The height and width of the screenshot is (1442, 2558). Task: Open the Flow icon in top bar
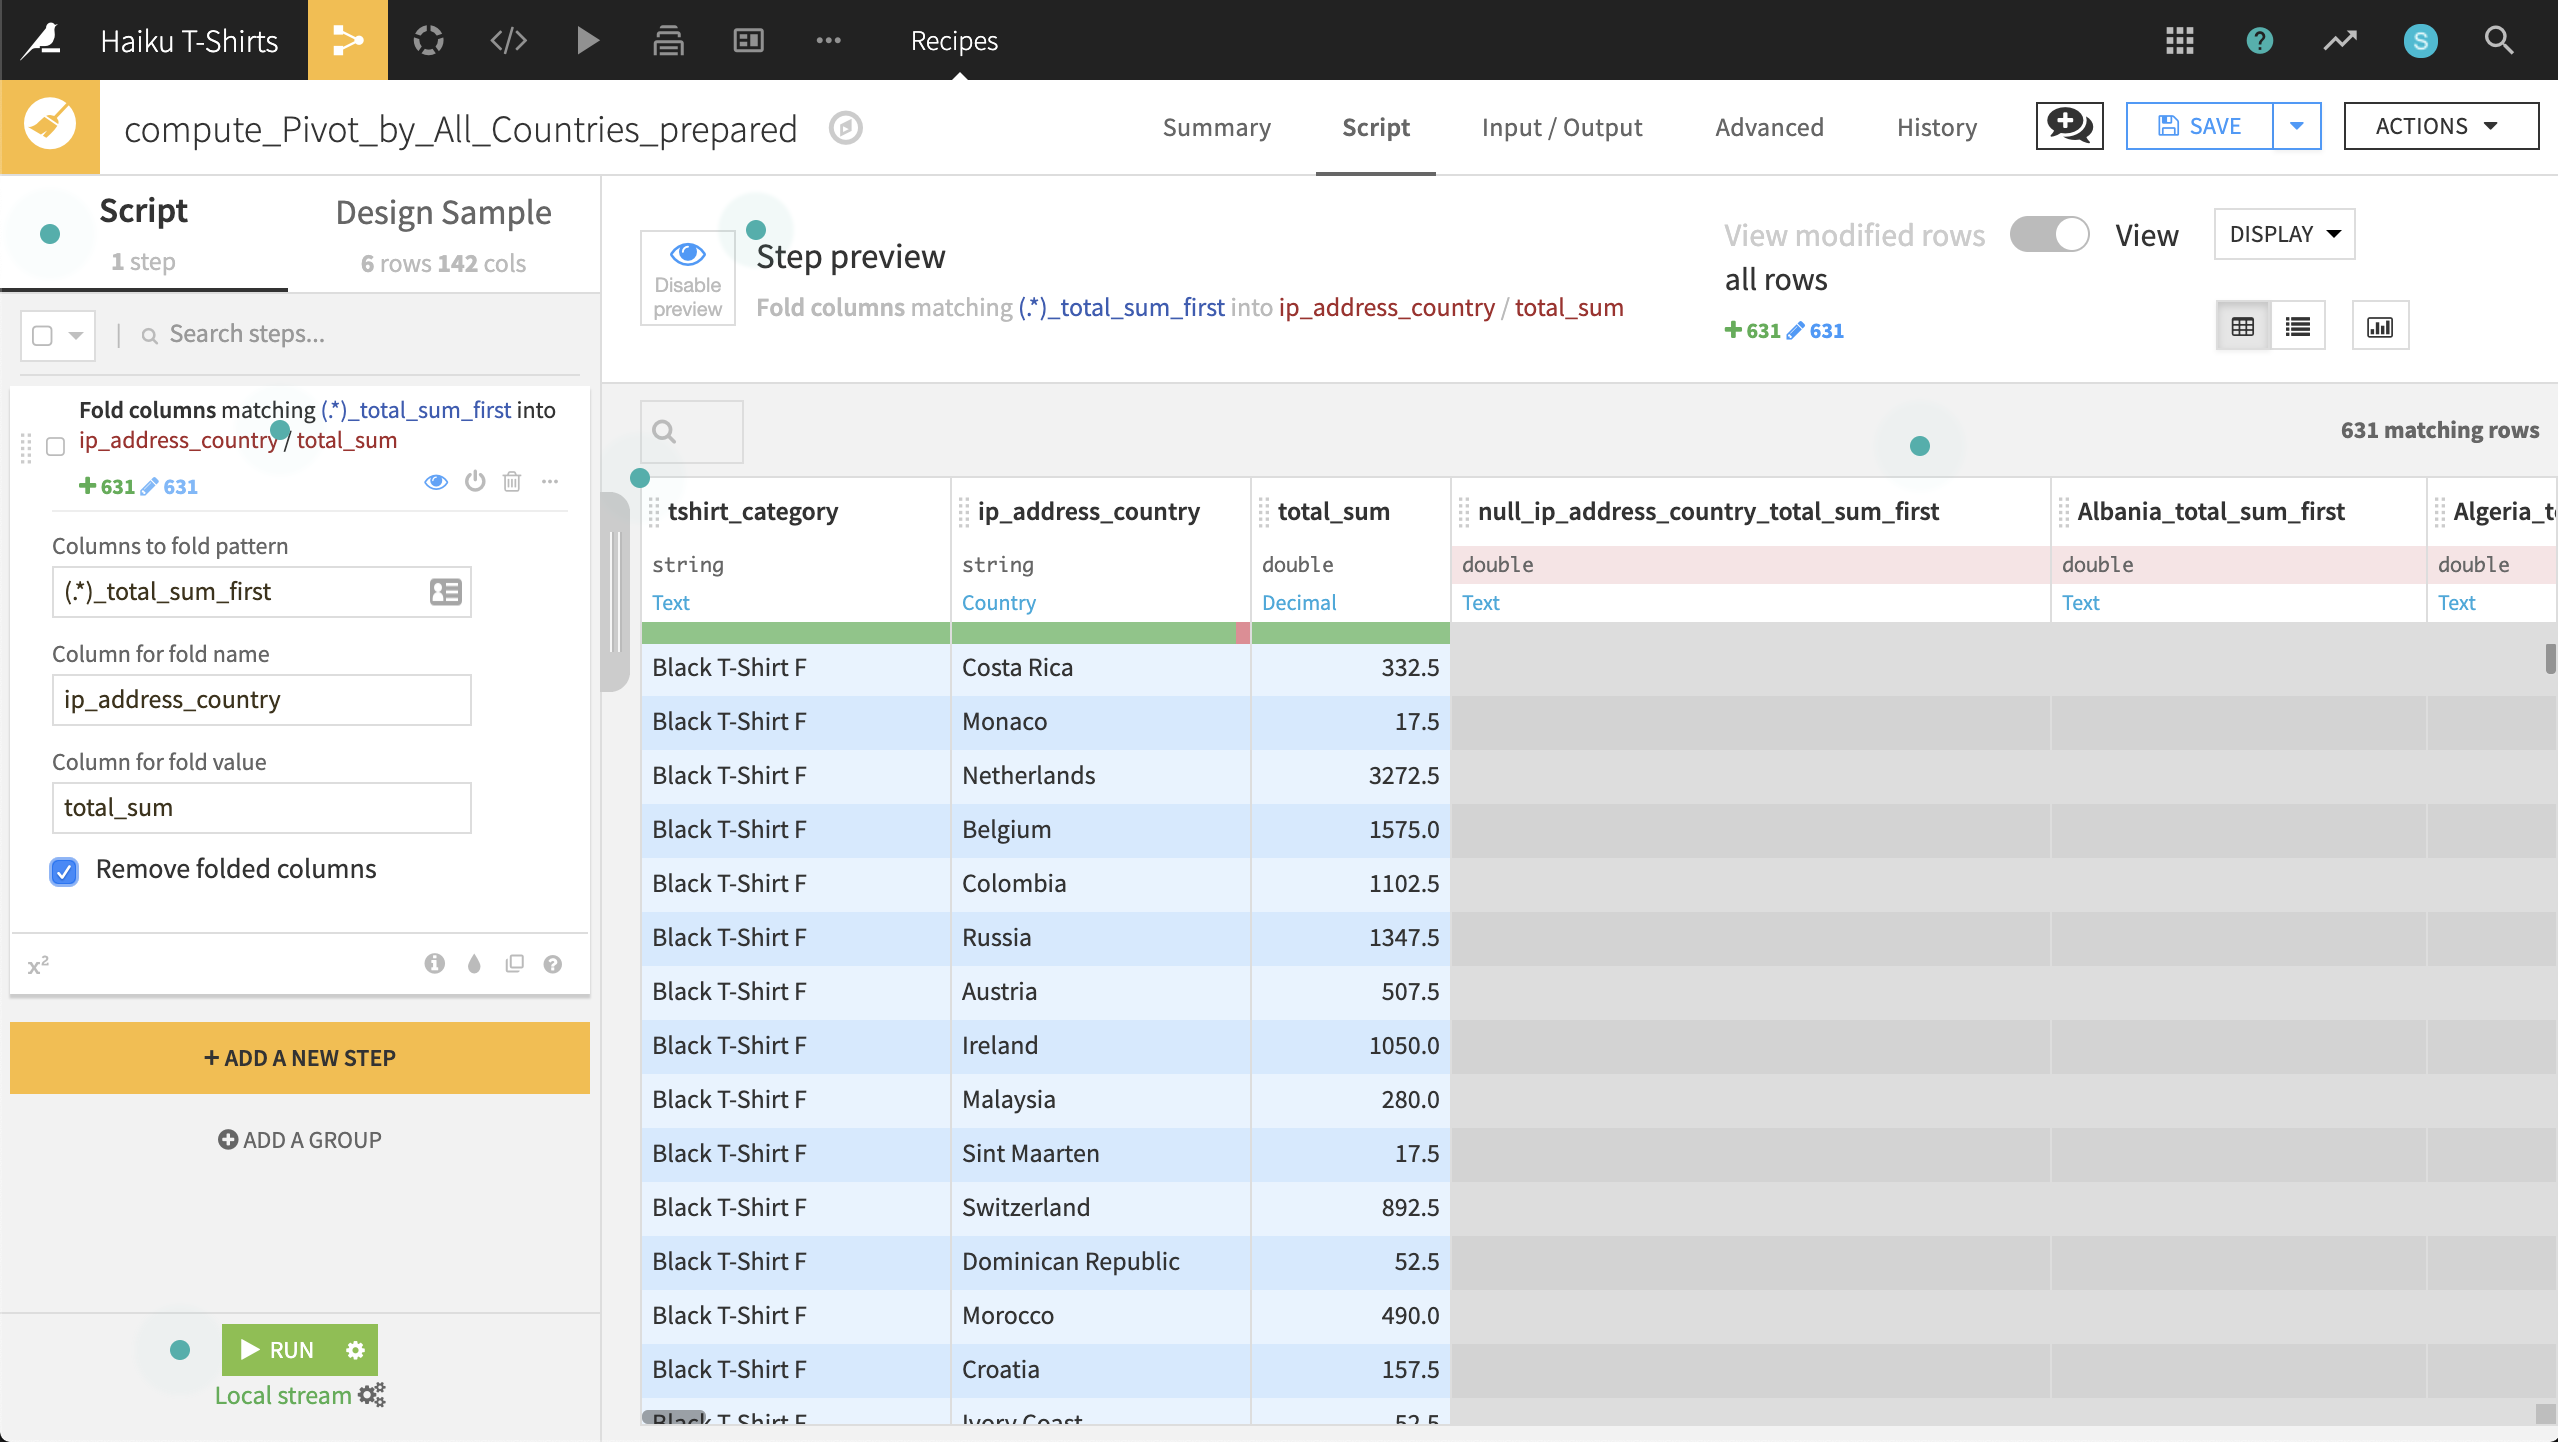347,40
